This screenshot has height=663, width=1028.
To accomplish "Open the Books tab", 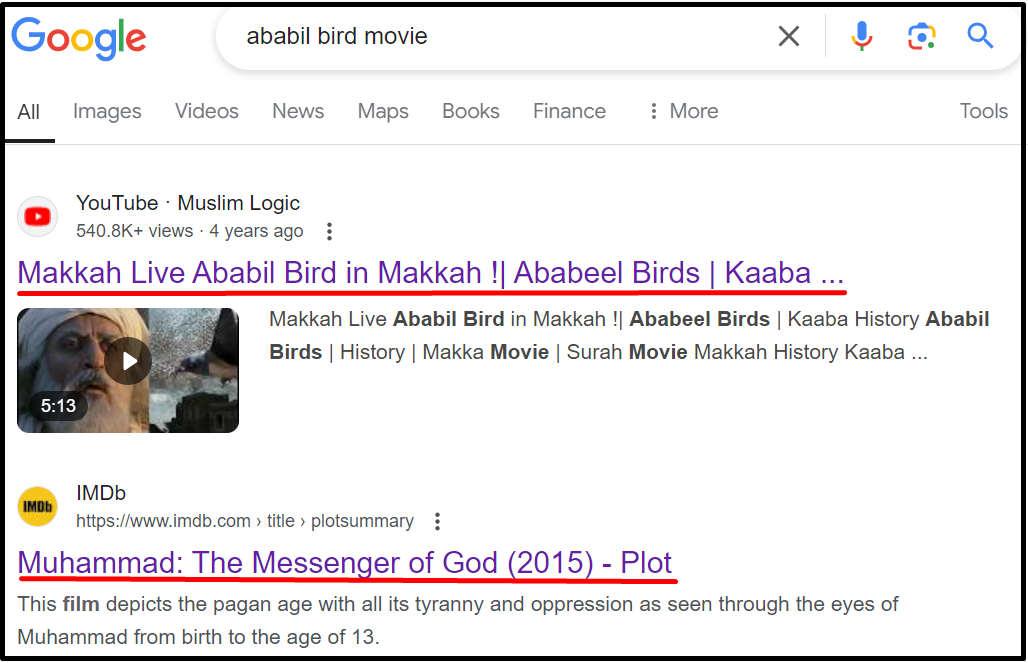I will 471,111.
